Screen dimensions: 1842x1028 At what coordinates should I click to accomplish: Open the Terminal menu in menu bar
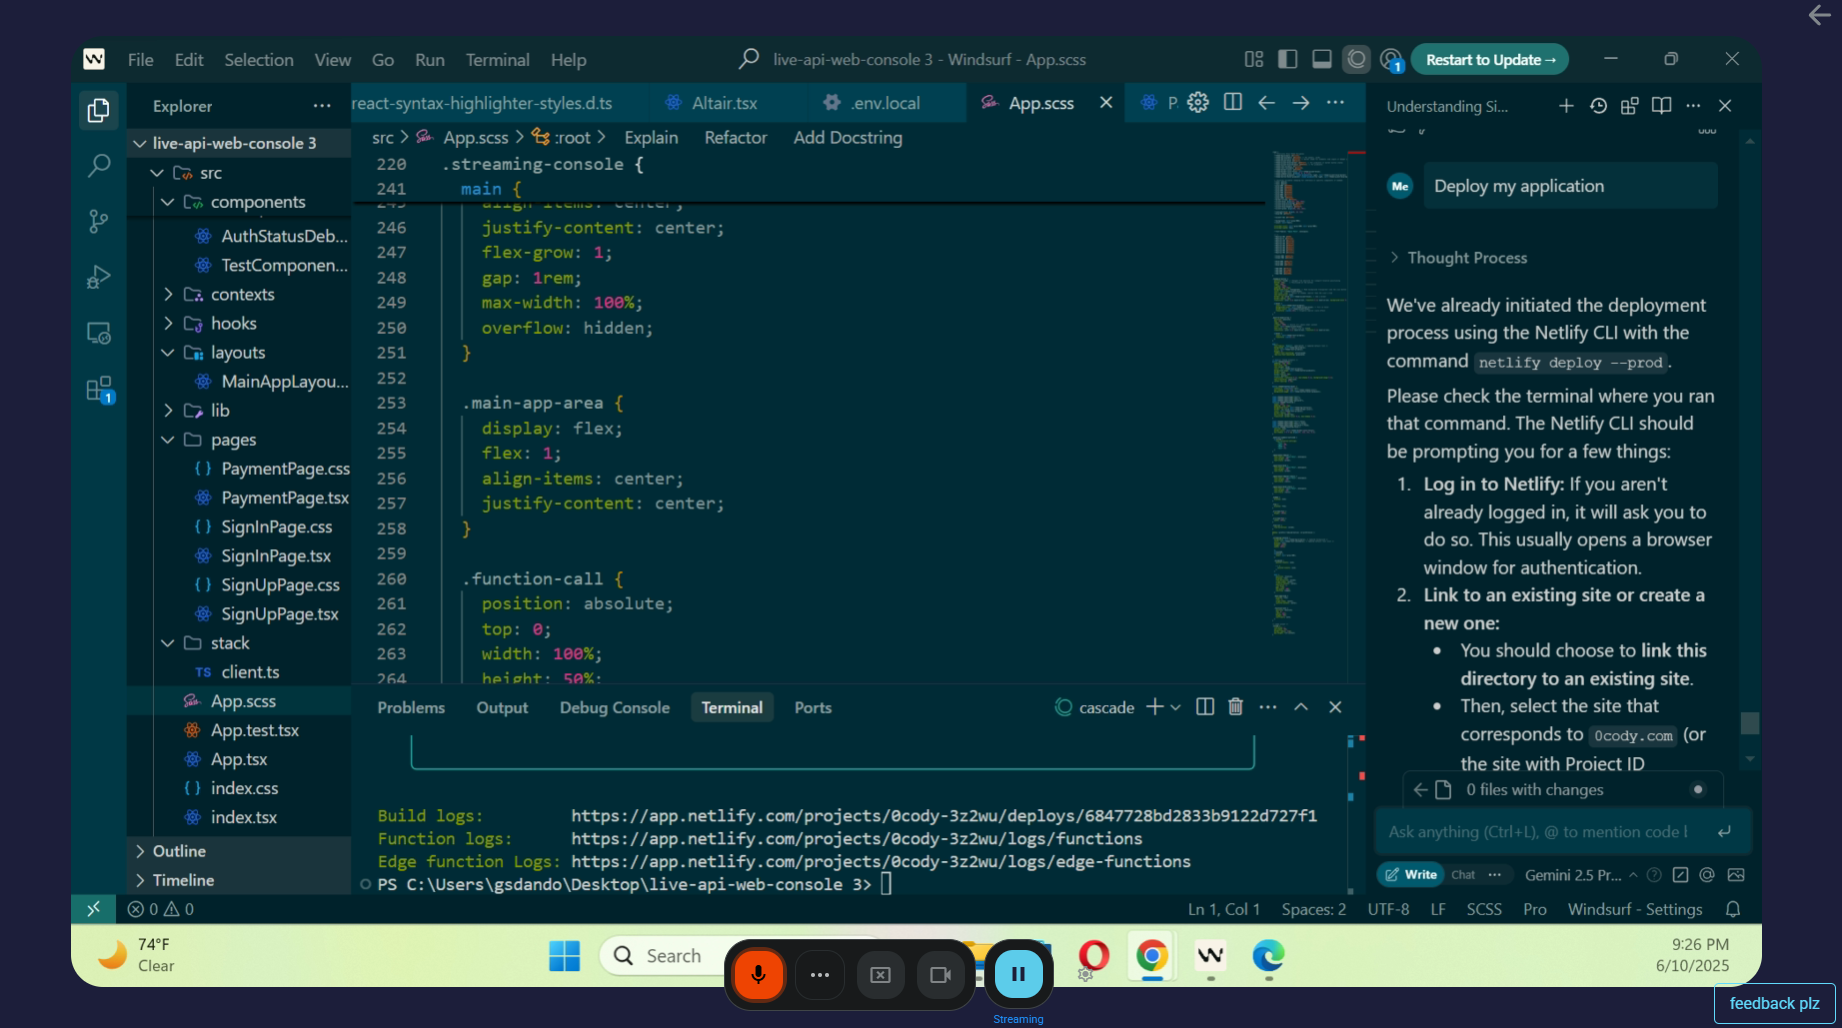coord(497,60)
